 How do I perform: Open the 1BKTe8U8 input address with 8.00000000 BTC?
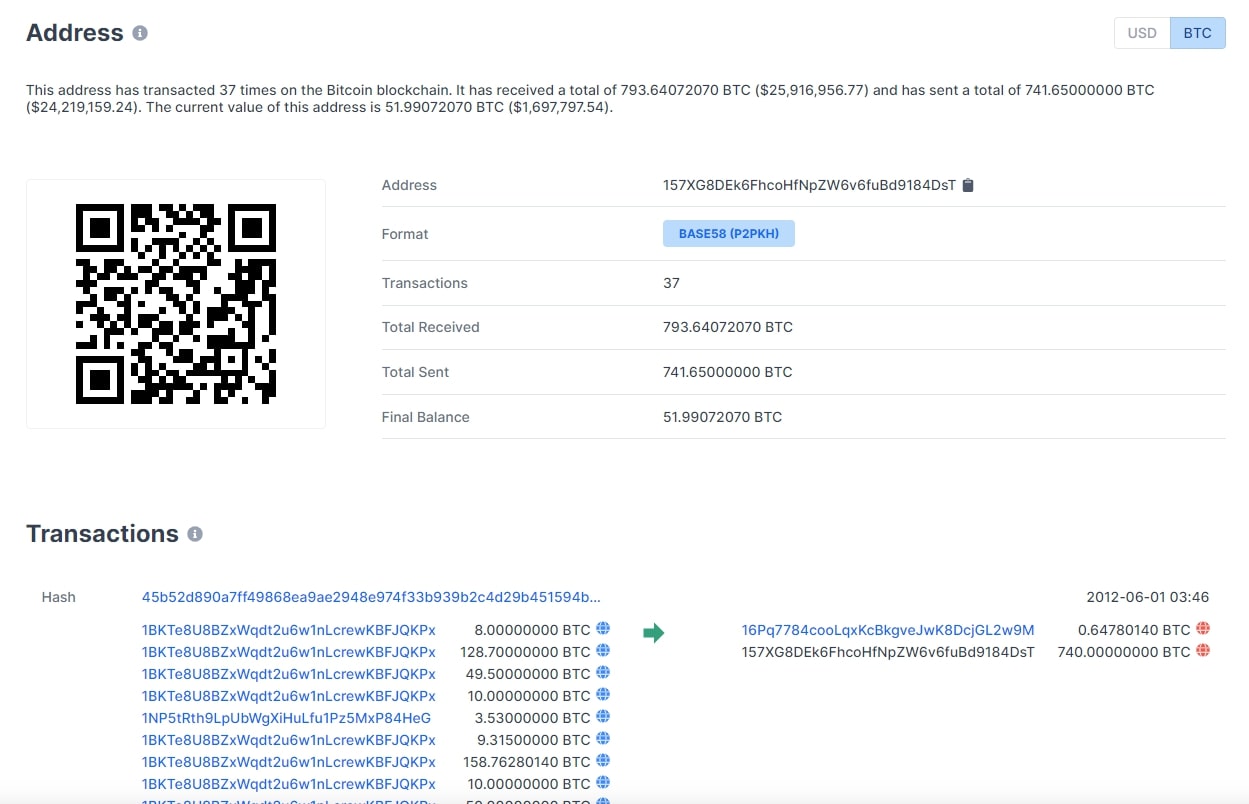289,630
